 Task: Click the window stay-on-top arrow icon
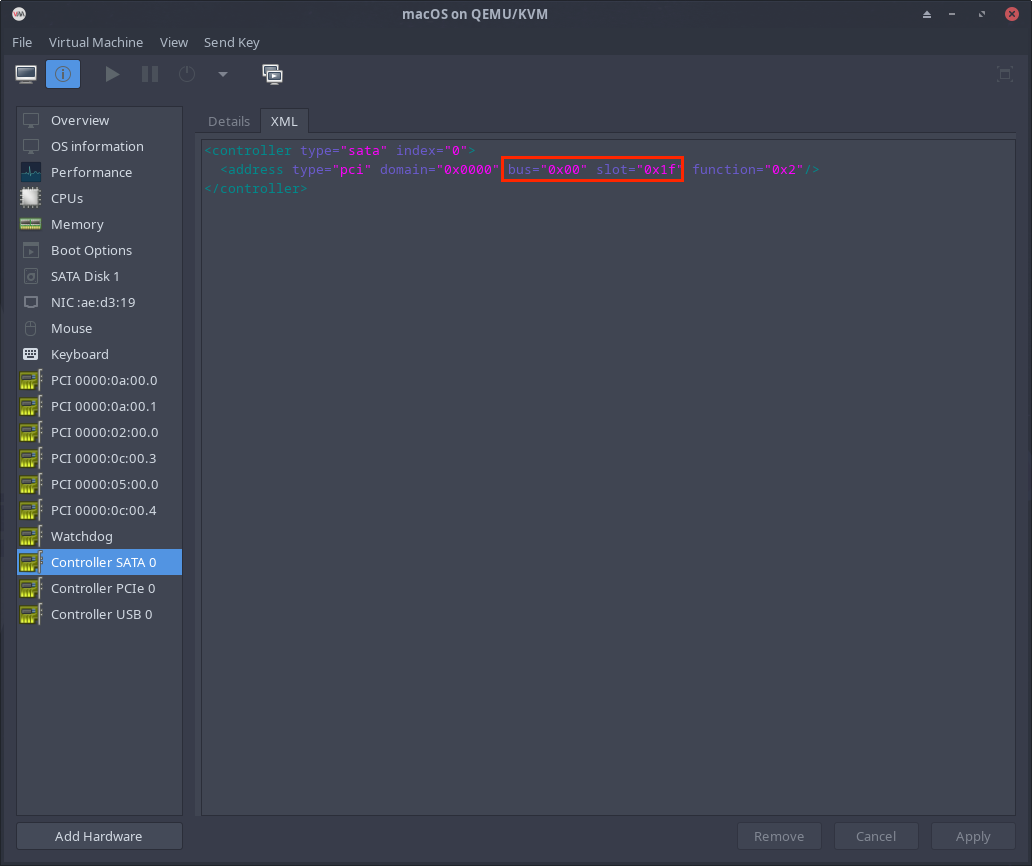[927, 14]
